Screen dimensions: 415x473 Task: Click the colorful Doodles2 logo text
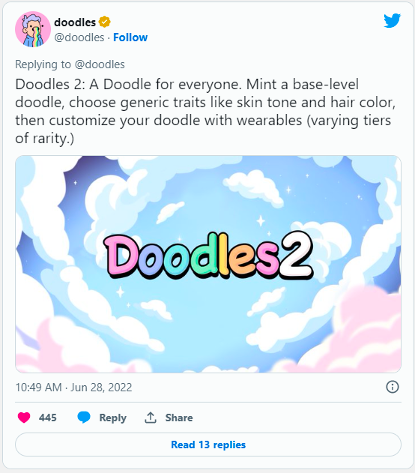(x=209, y=256)
